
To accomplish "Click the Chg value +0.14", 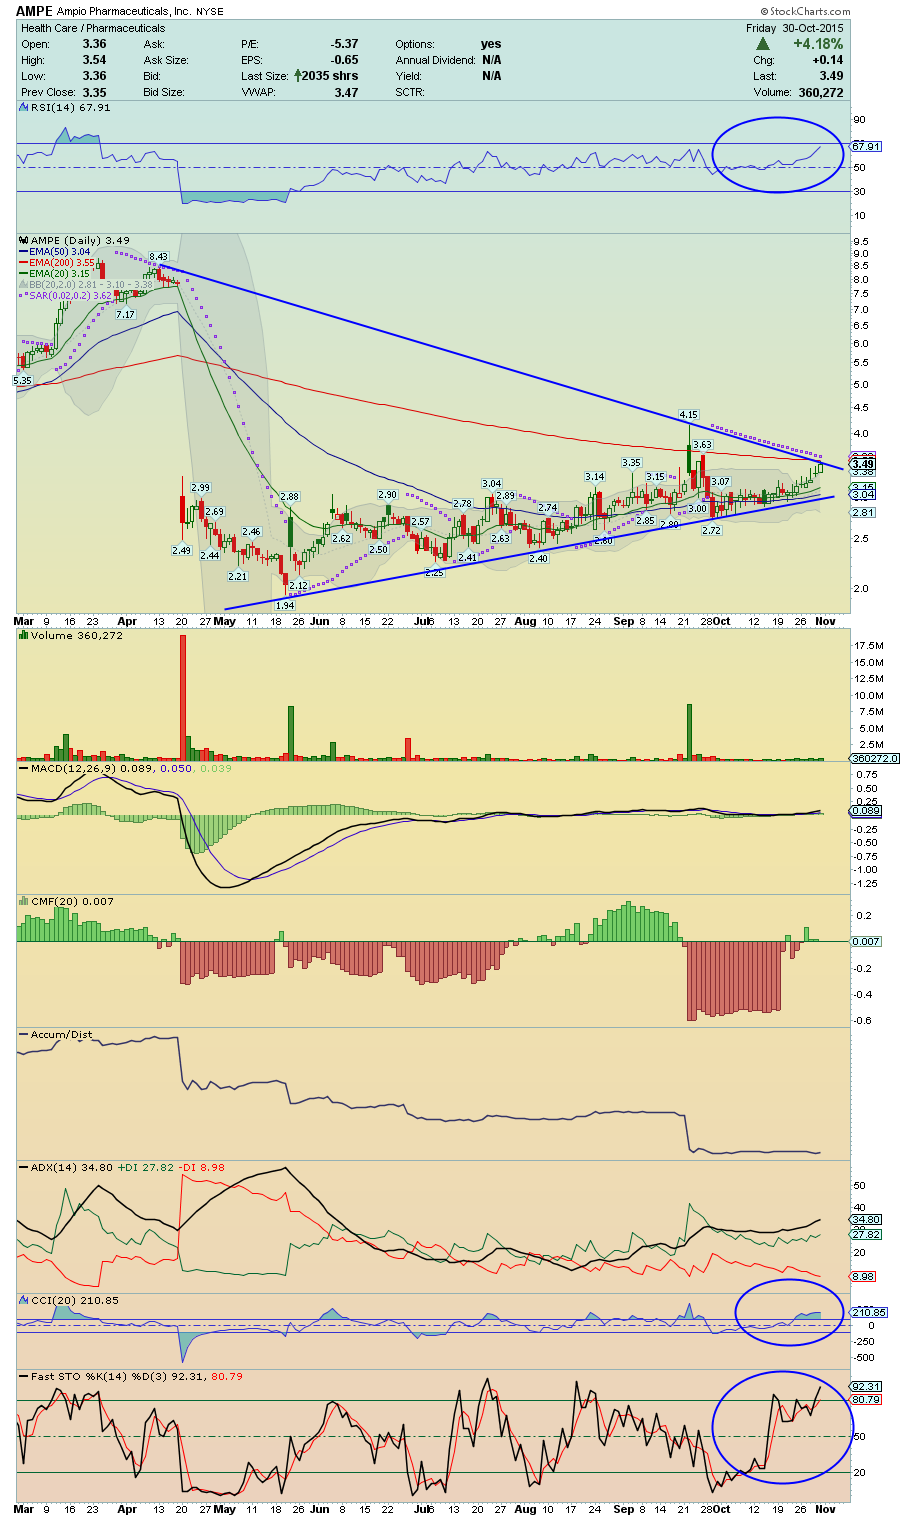I will pos(827,60).
